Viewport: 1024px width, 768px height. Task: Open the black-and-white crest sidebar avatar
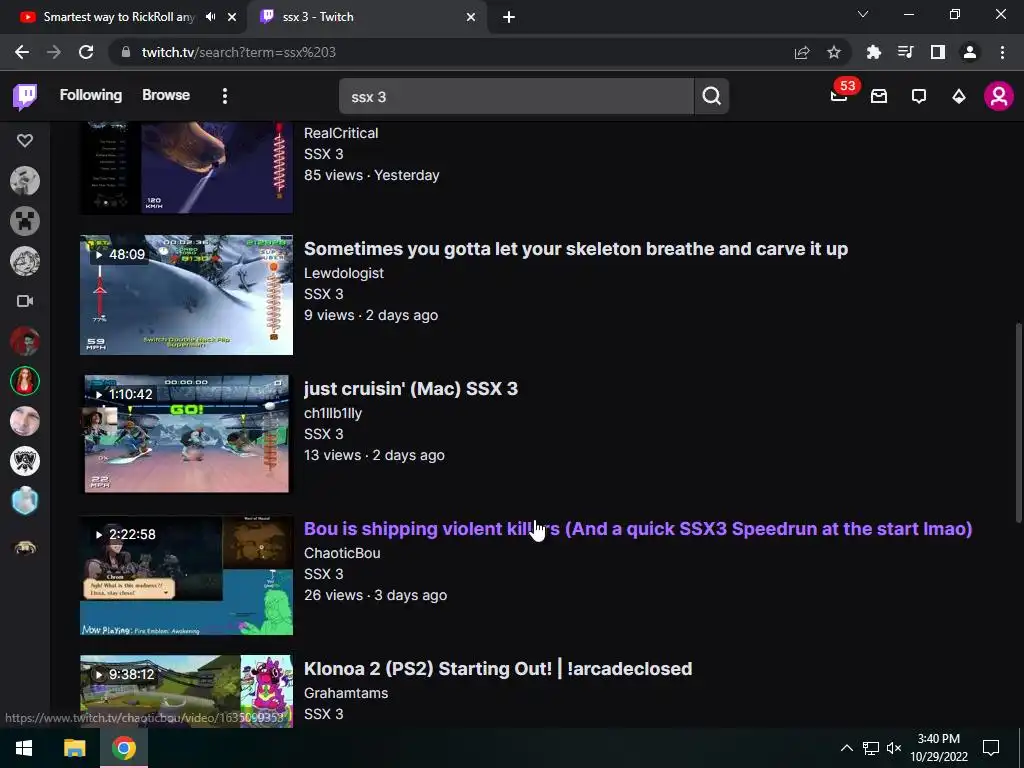25,461
